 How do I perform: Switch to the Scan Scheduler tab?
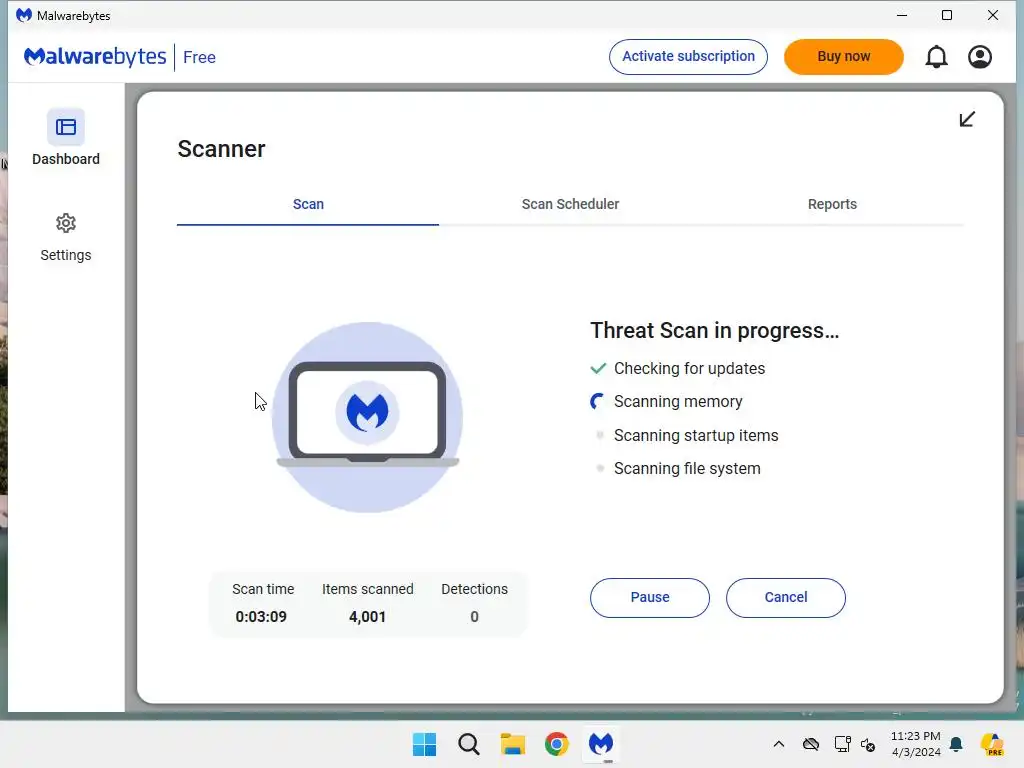tap(570, 204)
